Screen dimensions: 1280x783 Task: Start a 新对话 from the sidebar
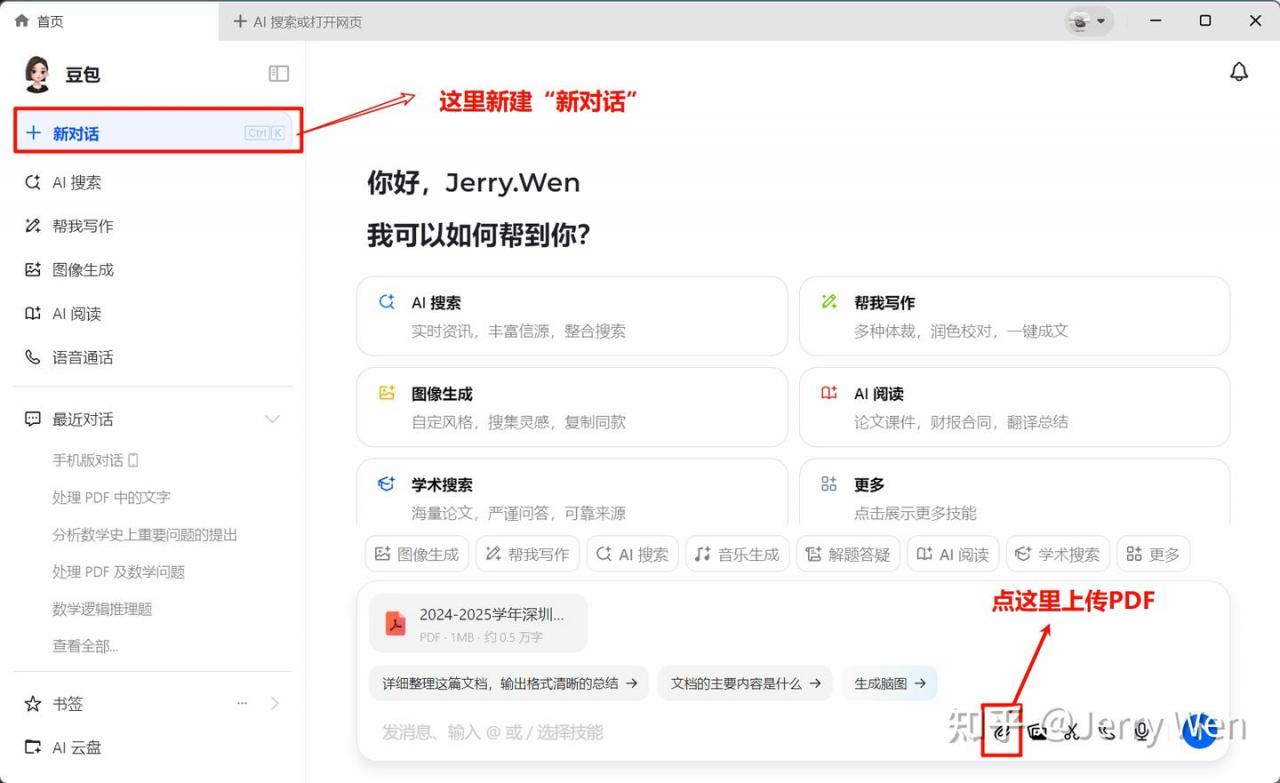[x=158, y=133]
